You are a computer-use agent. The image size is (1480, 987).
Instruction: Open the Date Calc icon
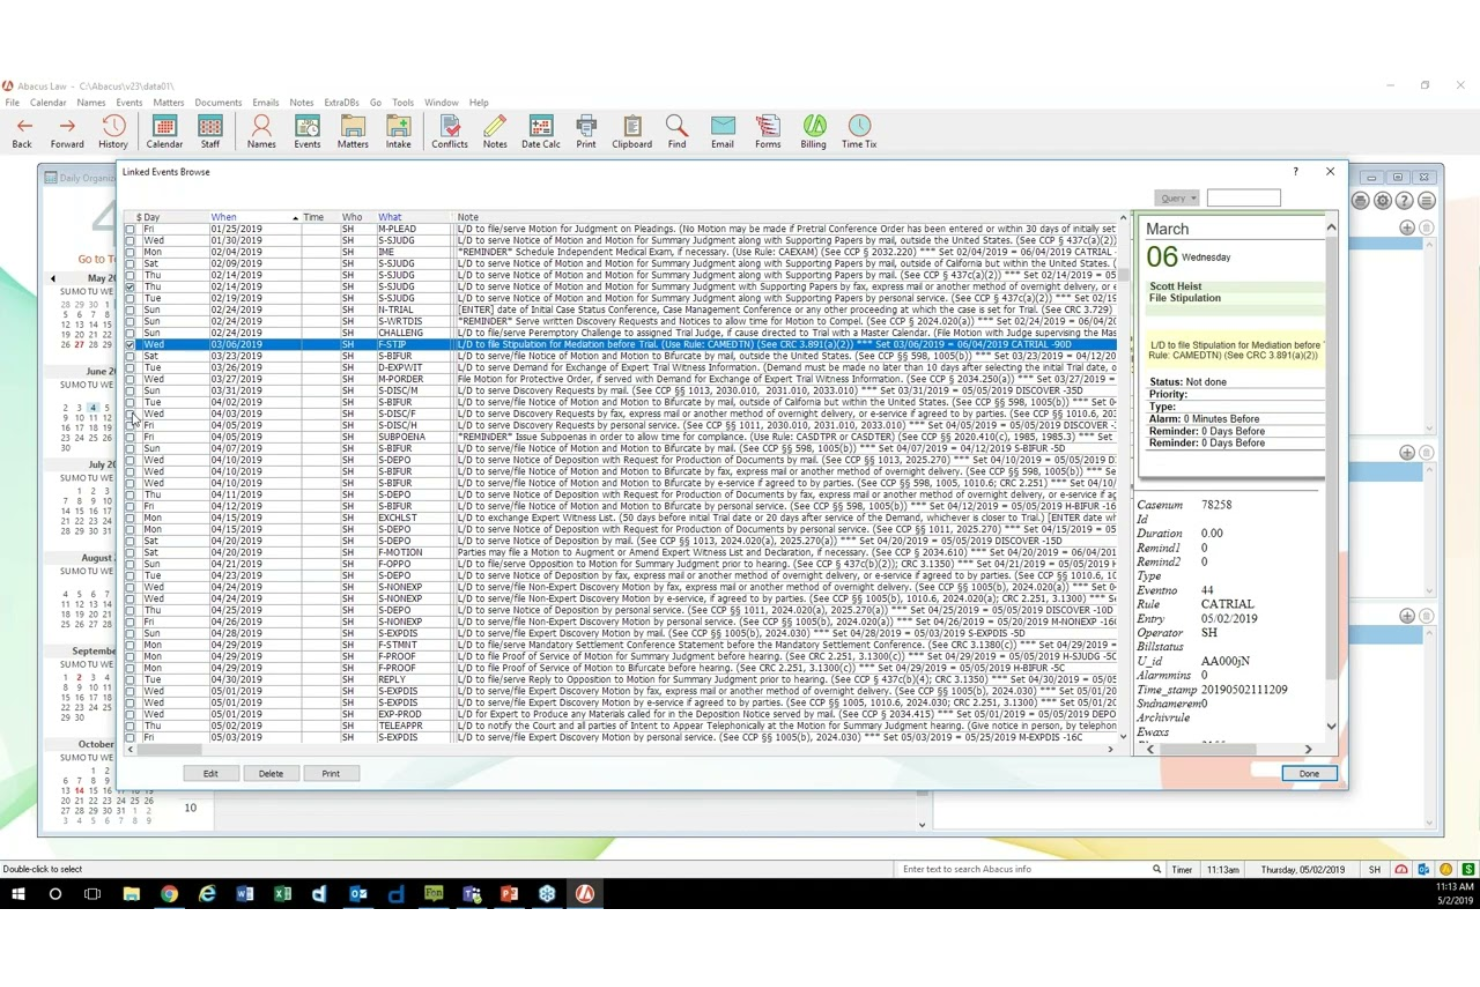click(541, 130)
